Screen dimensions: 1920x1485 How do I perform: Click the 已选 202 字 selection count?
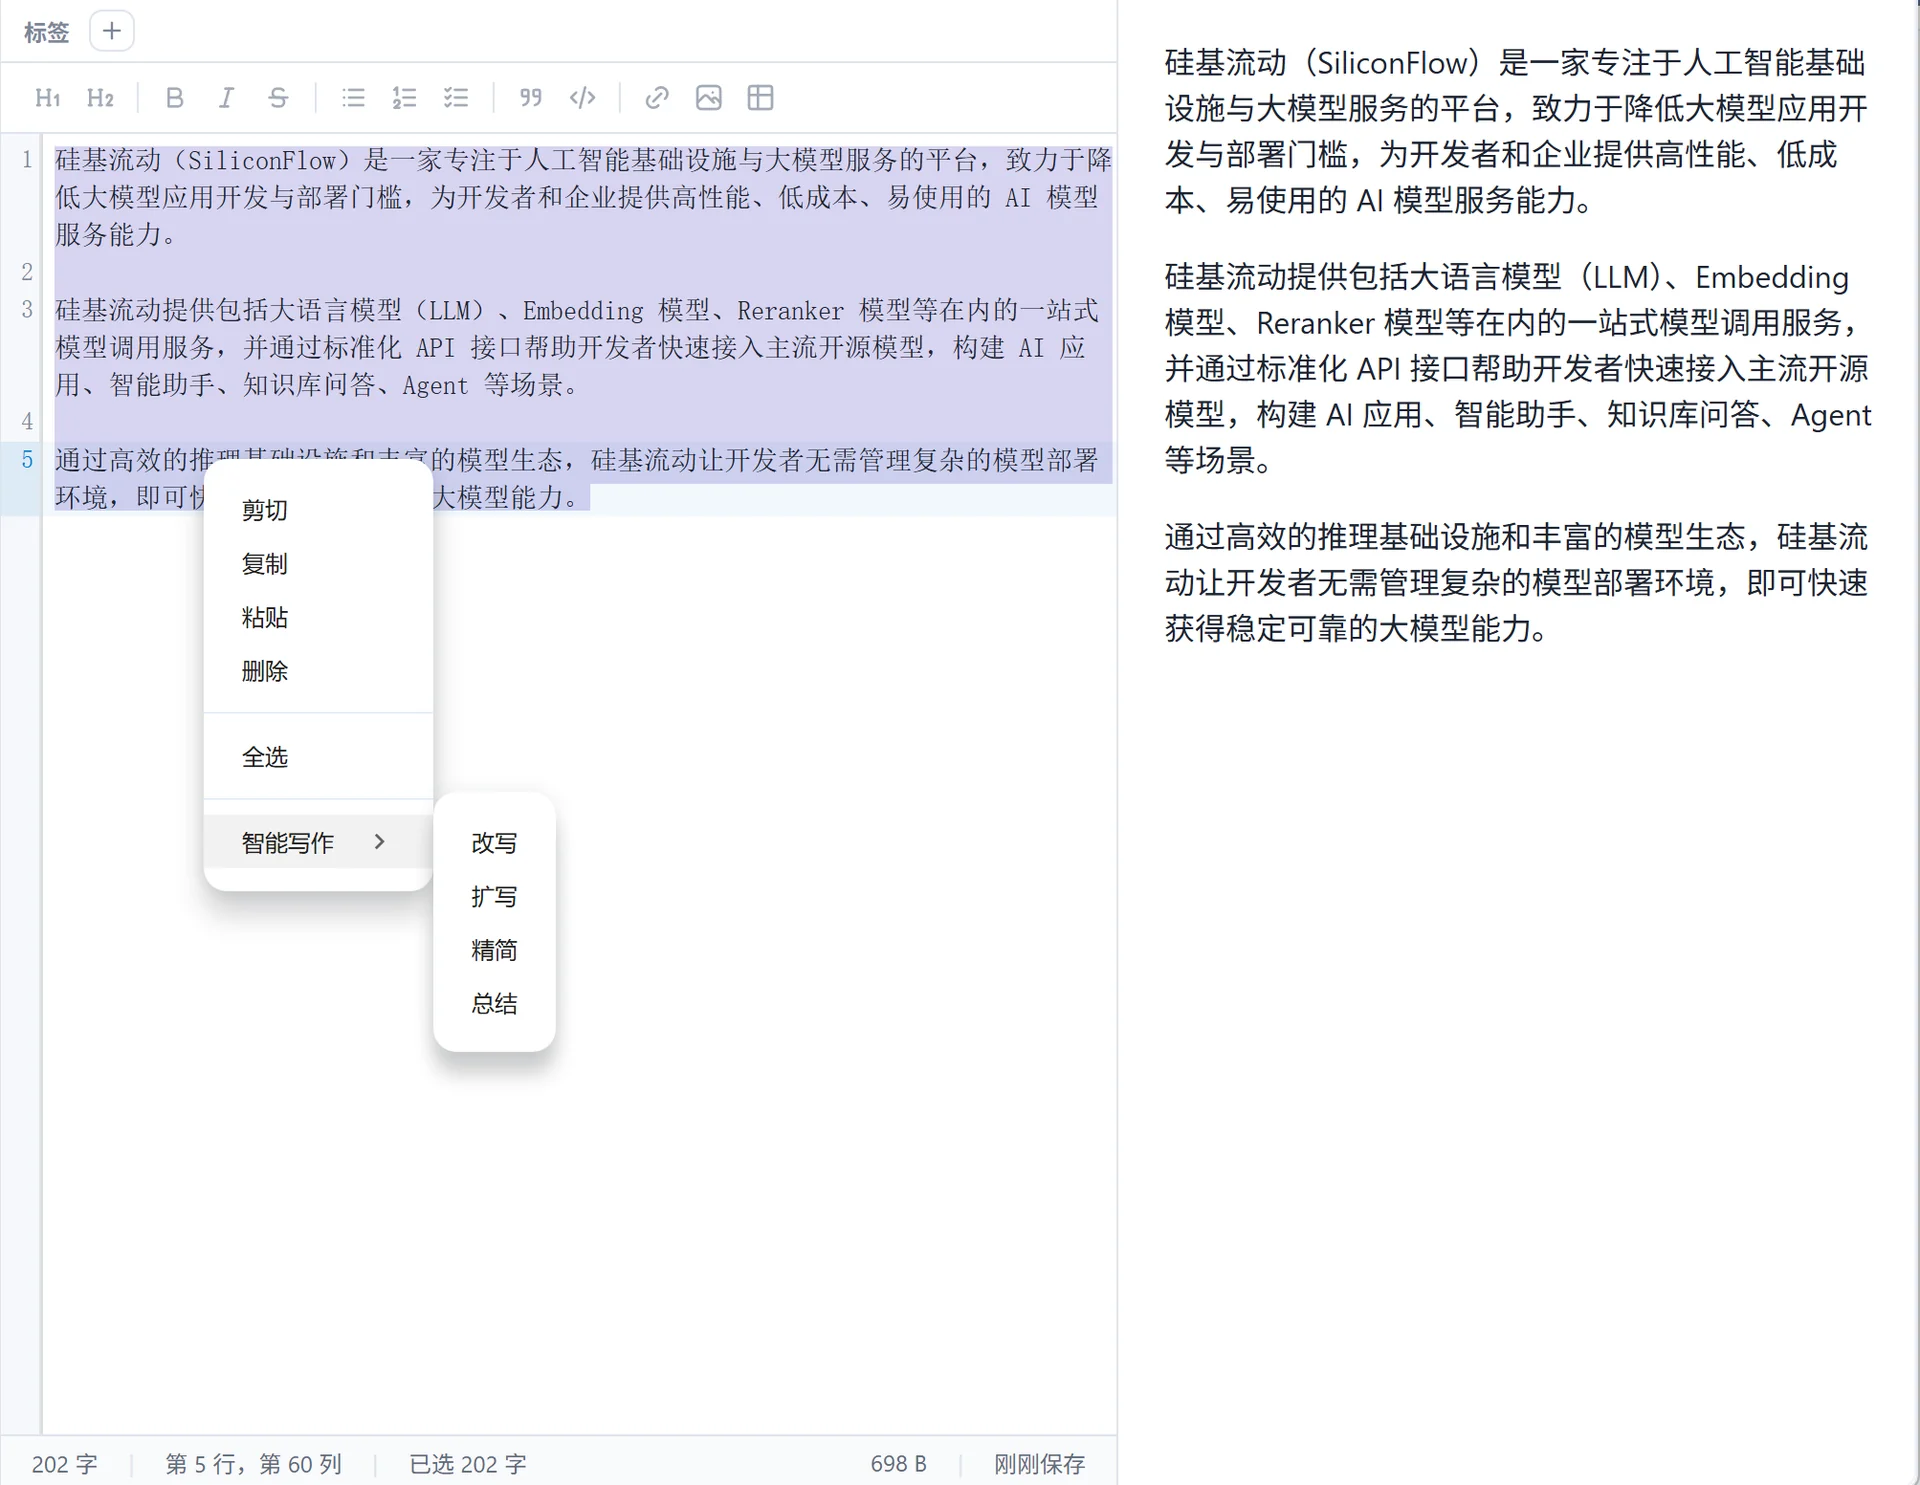467,1464
